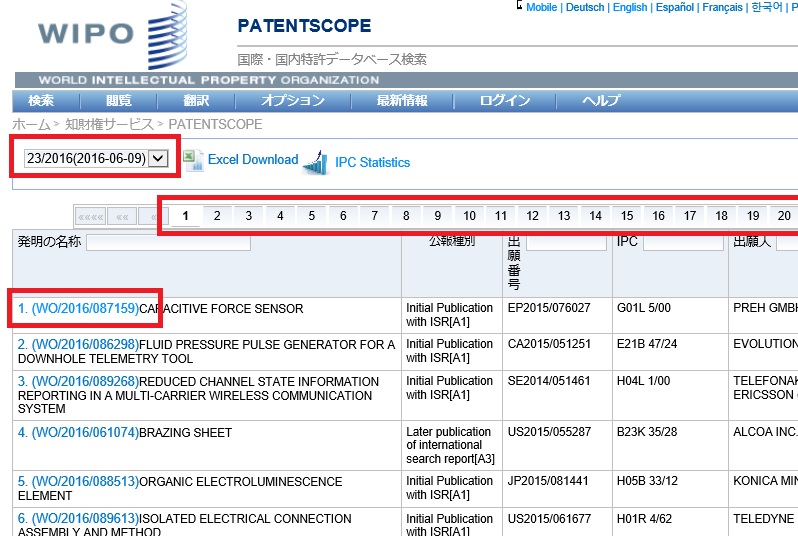Go to results page 18
The width and height of the screenshot is (798, 536).
pyautogui.click(x=722, y=216)
